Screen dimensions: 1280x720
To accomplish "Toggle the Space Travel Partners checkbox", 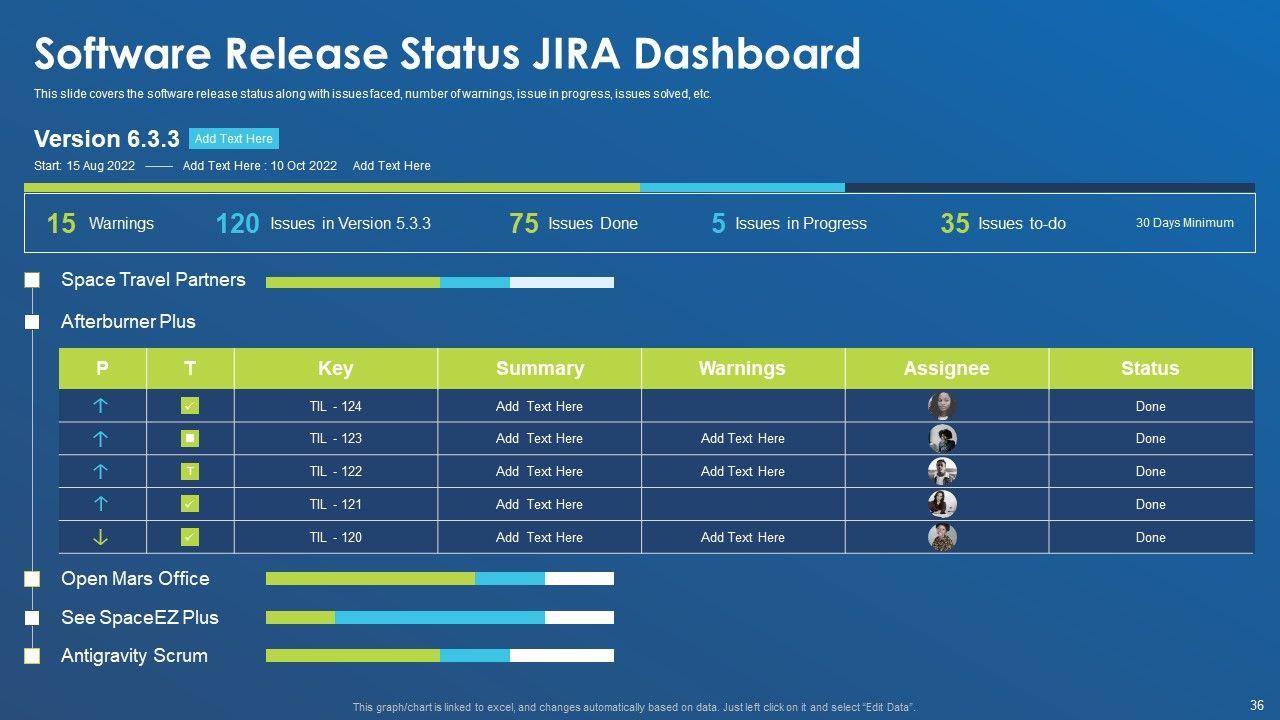I will (x=32, y=280).
